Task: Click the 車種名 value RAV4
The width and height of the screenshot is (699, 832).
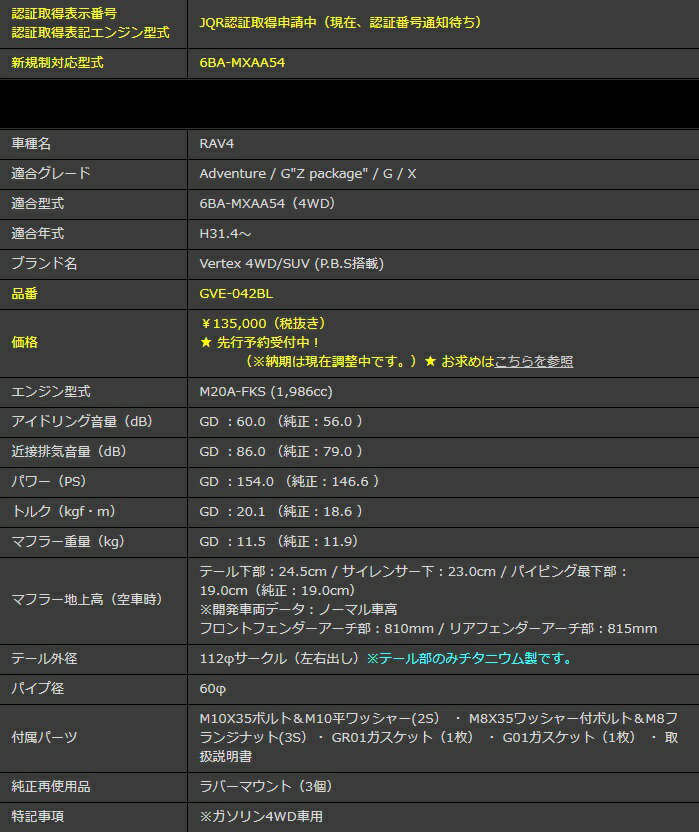Action: 217,143
